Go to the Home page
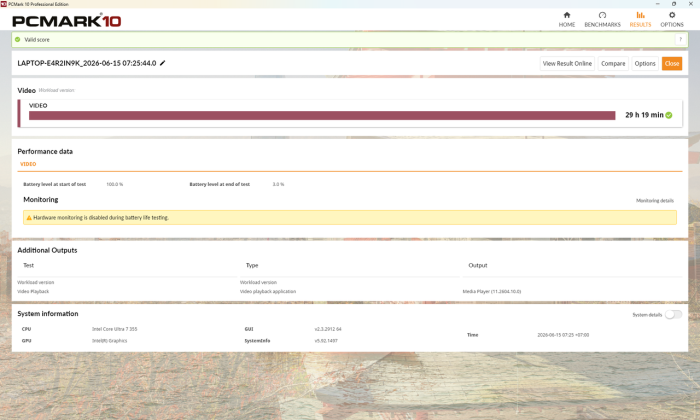Screen dimensions: 700x420 pyautogui.click(x=567, y=20)
